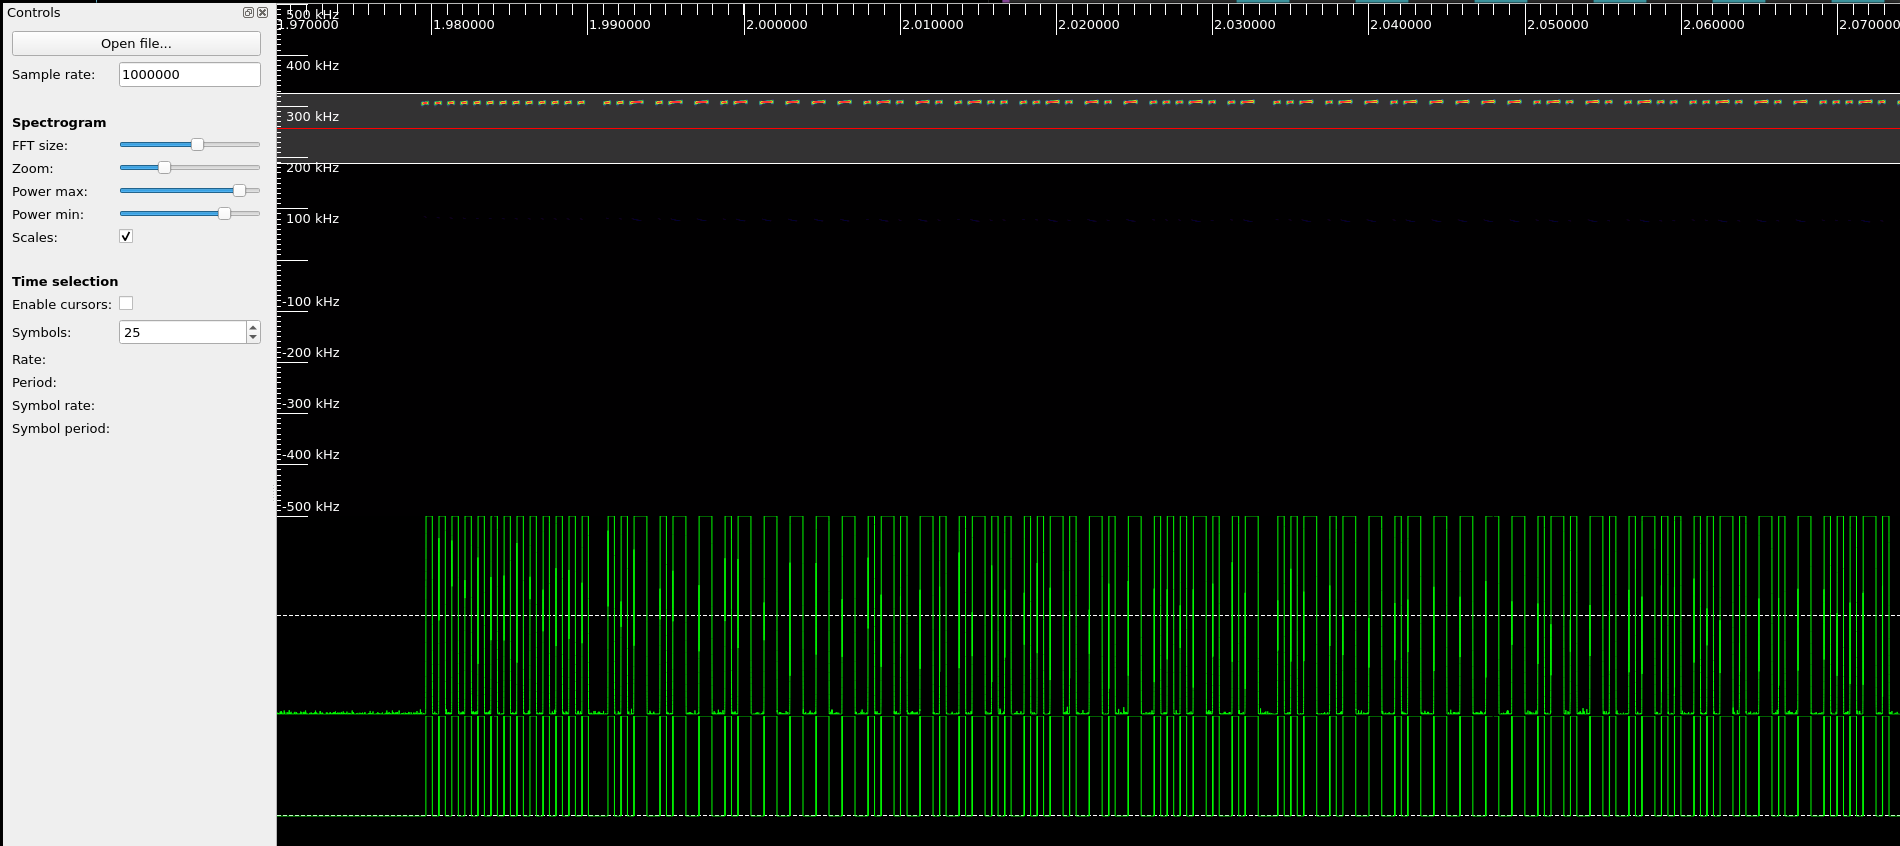Click the Open file... button

tap(136, 44)
